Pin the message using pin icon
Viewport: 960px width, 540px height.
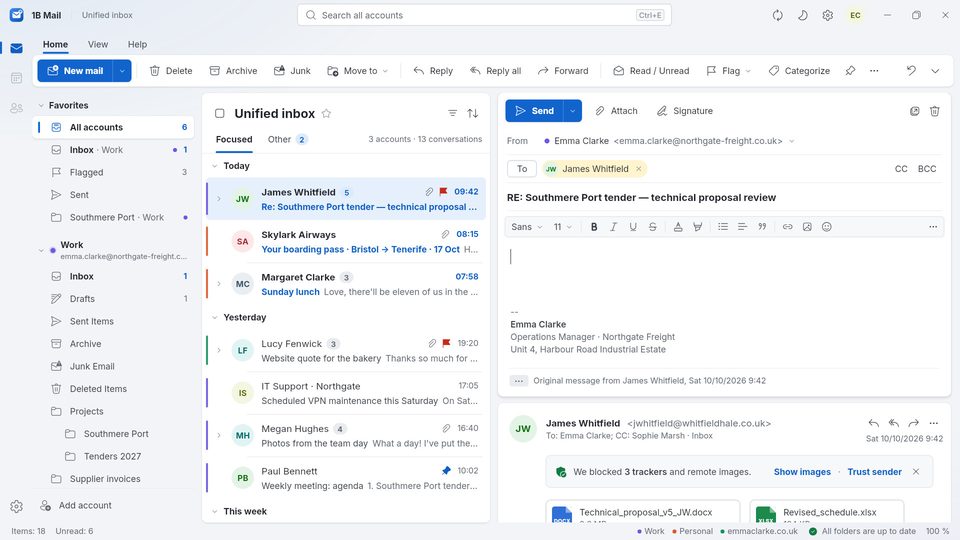pos(850,71)
